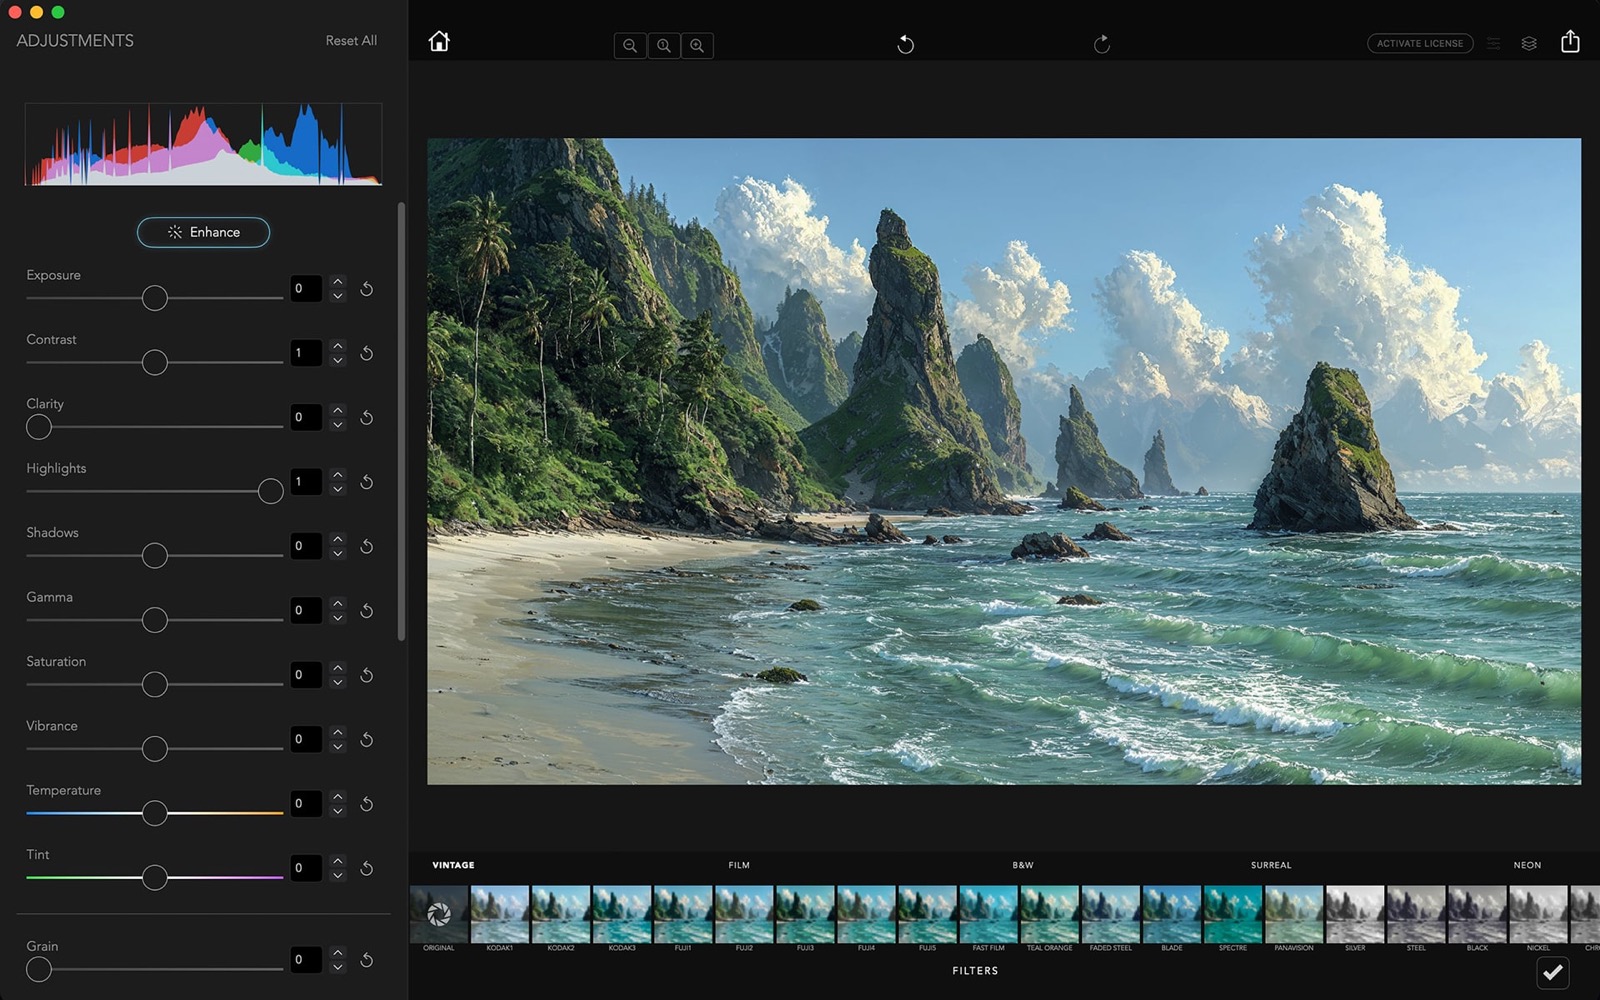Click the Activate License button

coord(1420,43)
